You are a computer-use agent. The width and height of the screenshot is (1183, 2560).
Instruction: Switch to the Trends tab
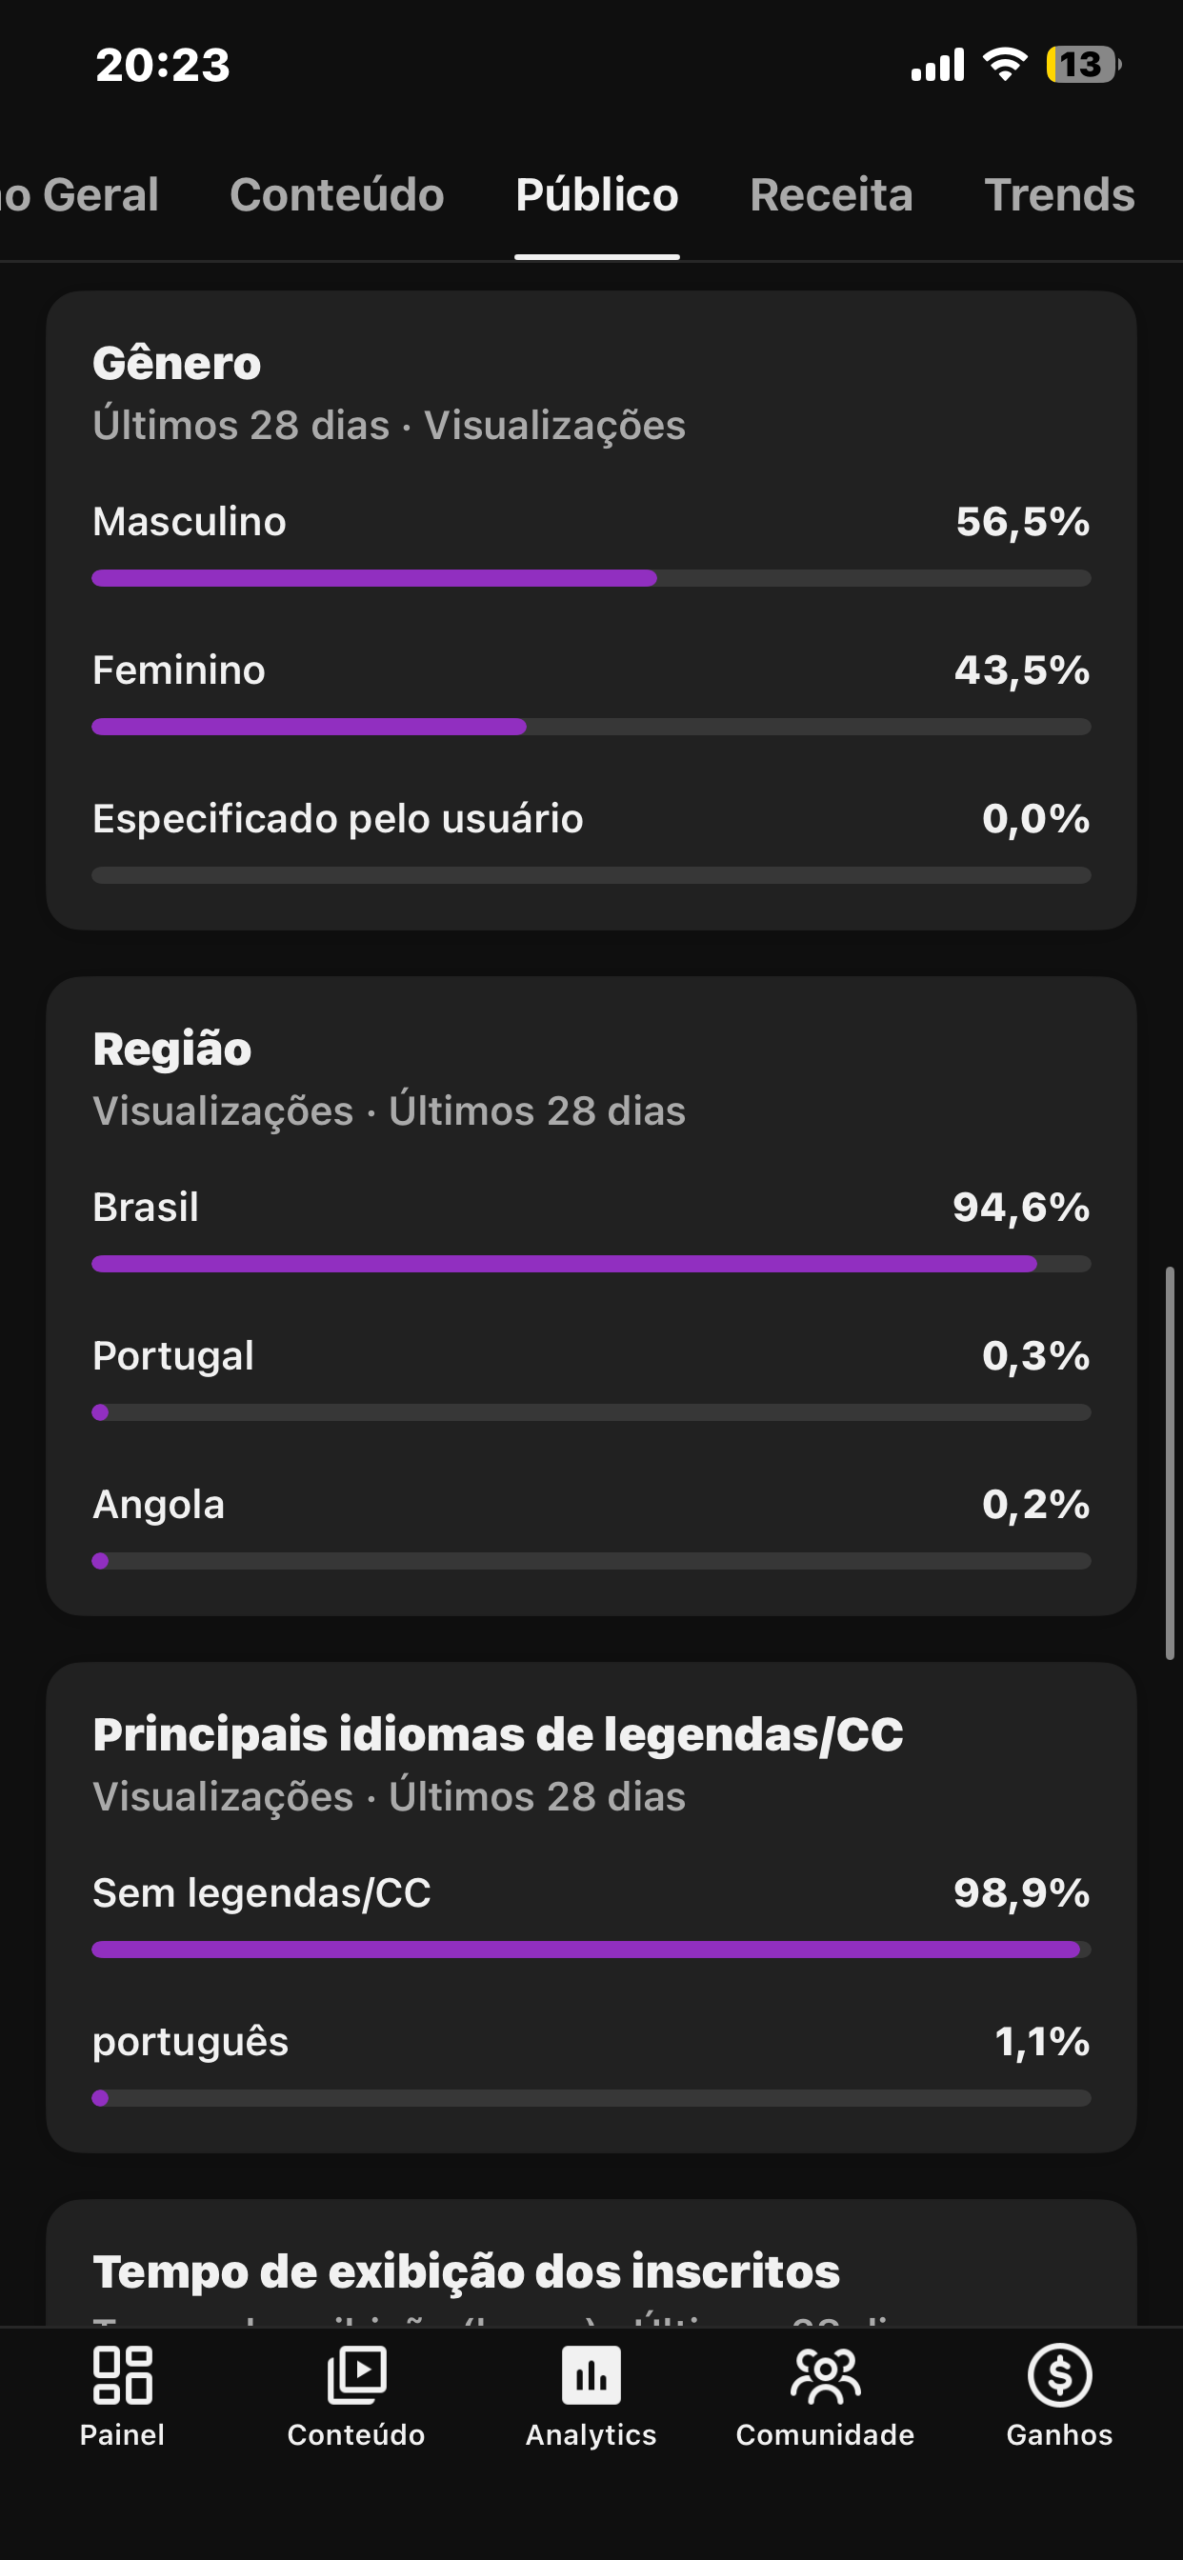click(1059, 195)
